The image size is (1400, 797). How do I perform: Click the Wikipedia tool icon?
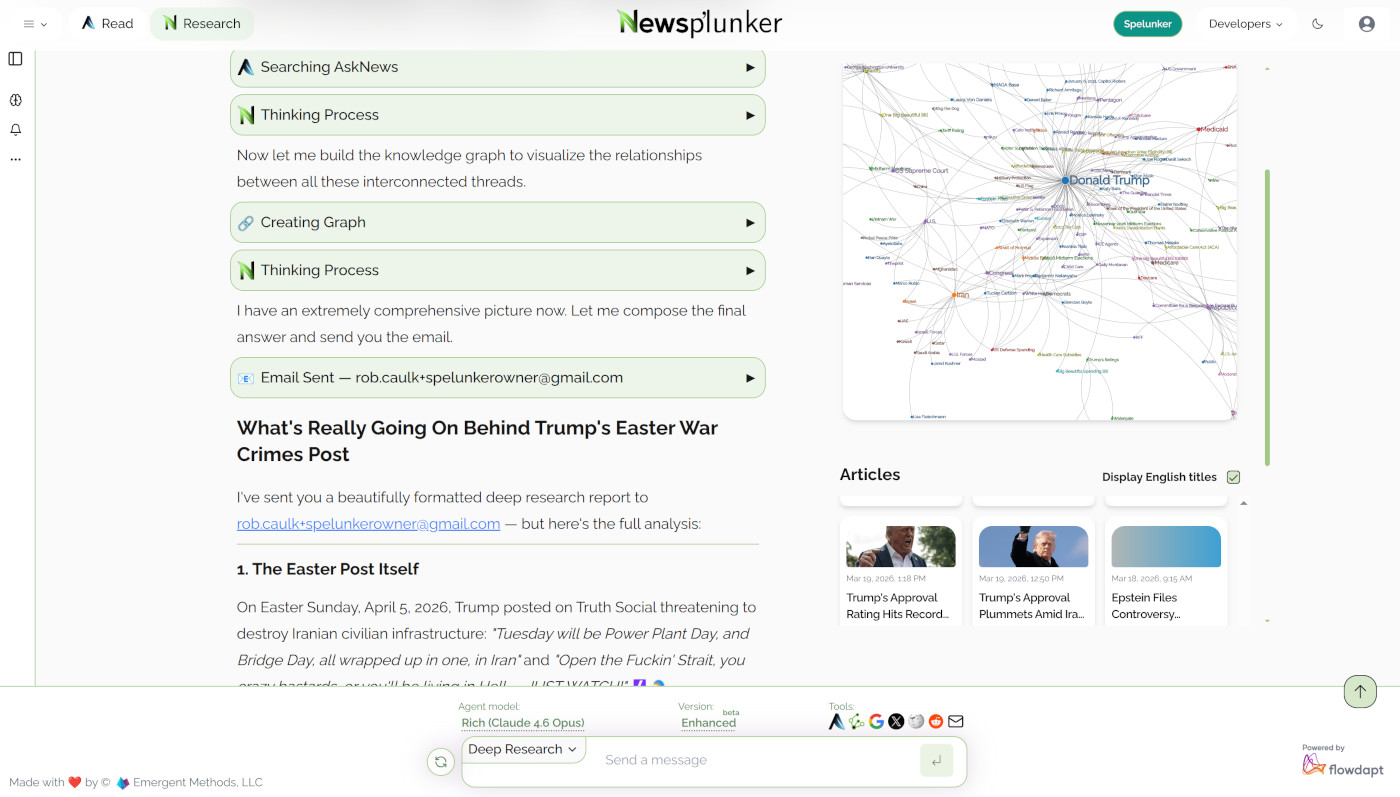(916, 721)
